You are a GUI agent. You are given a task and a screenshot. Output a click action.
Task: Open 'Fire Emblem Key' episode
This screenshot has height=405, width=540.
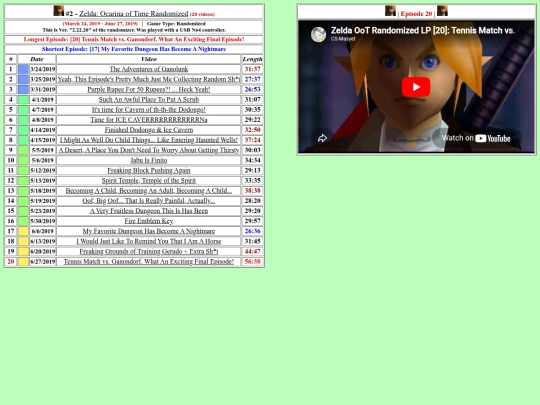[149, 221]
